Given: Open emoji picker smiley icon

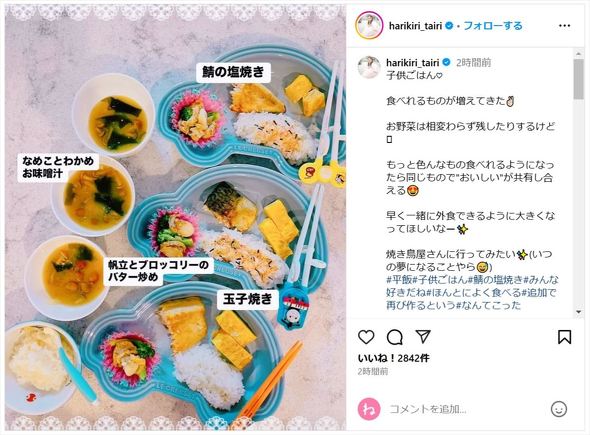Looking at the screenshot, I should [559, 409].
